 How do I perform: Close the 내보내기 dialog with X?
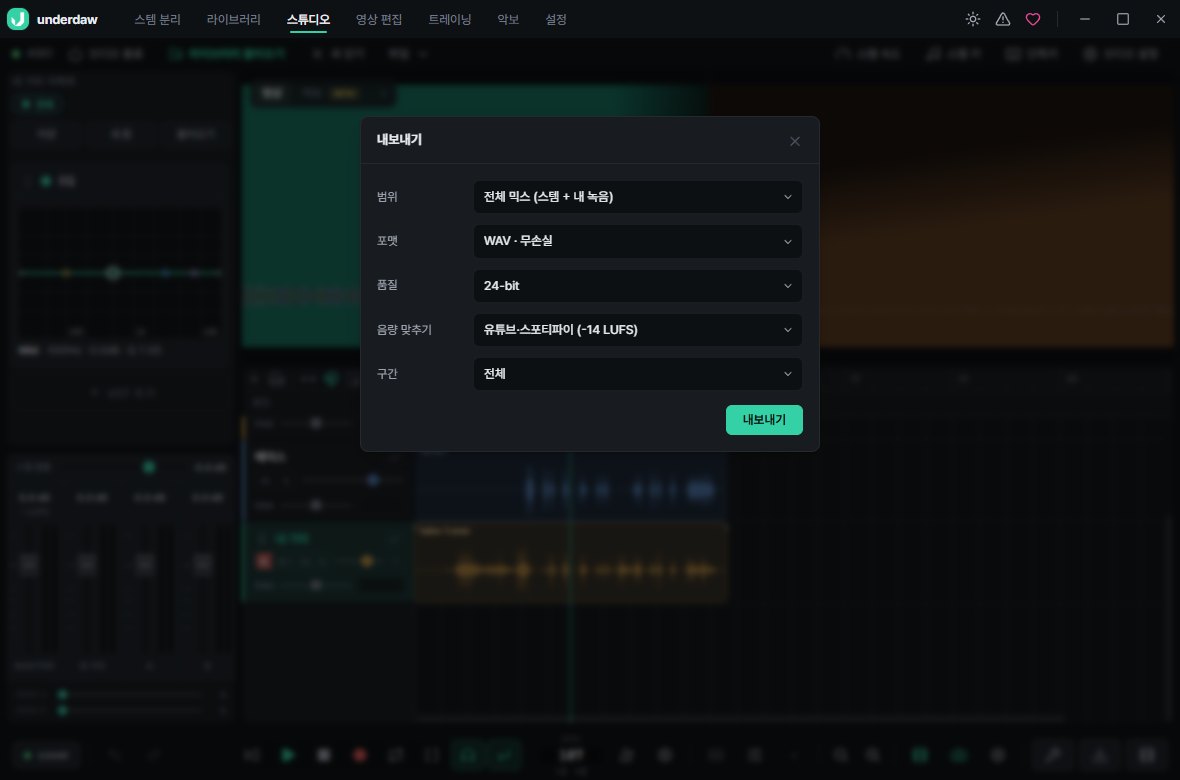click(x=795, y=142)
